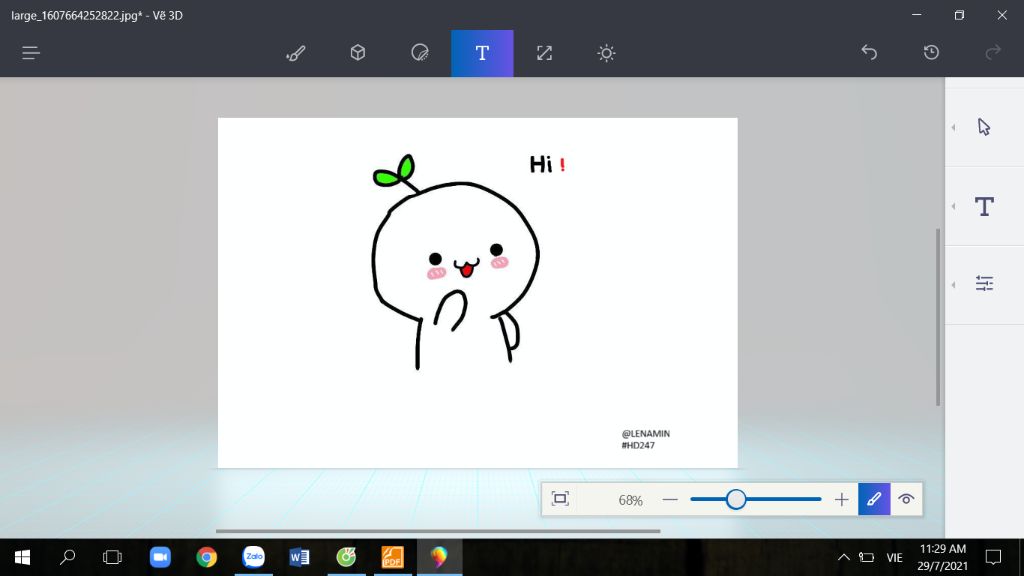Open the Canvas resize tool
Image resolution: width=1024 pixels, height=576 pixels.
544,53
